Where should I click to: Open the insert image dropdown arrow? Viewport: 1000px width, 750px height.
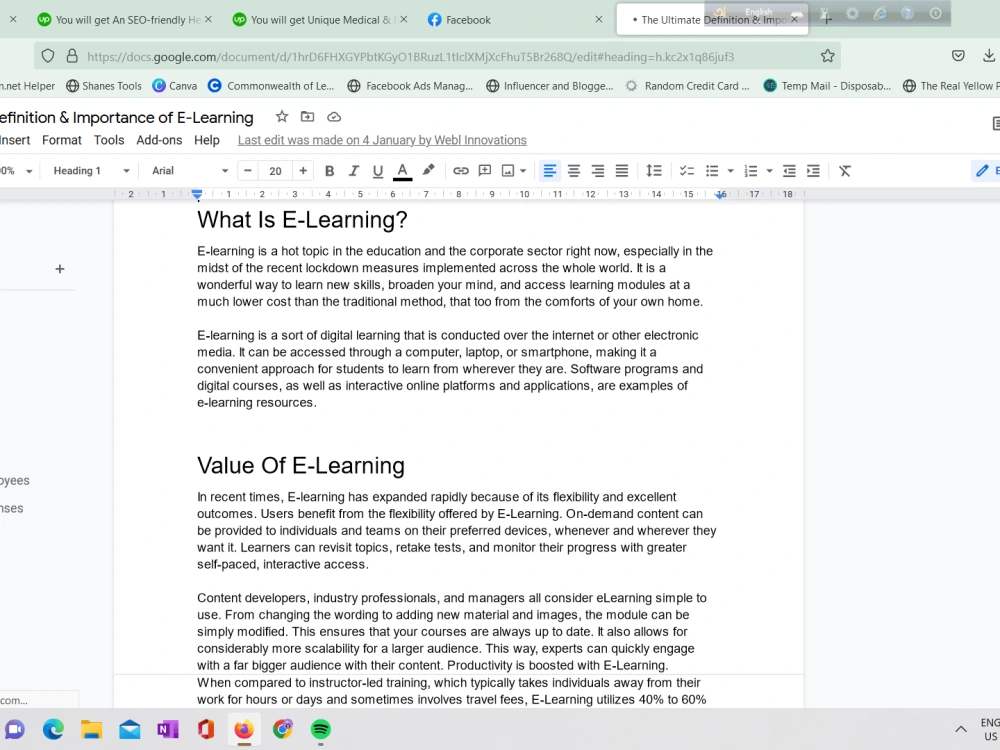[523, 171]
